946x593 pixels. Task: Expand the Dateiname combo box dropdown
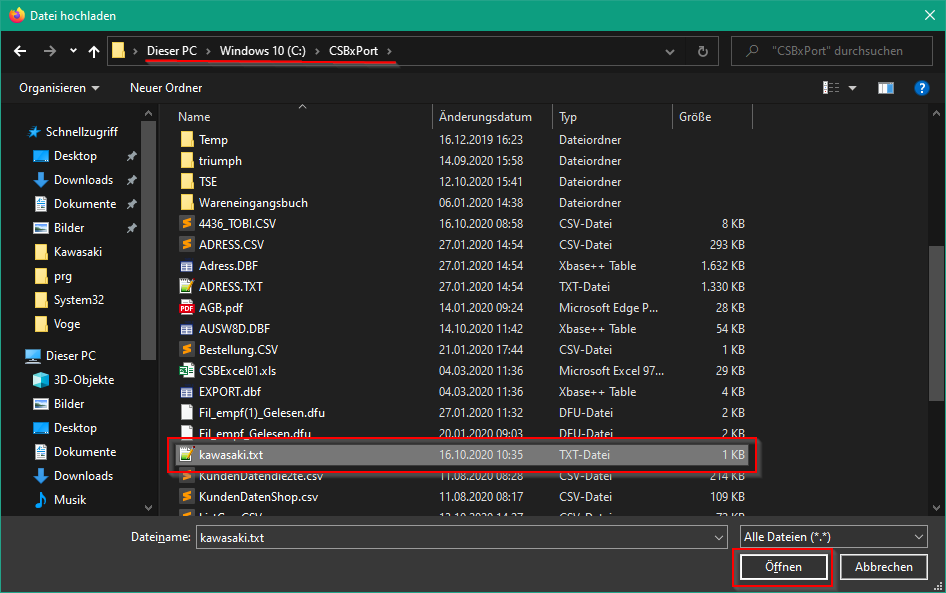(x=719, y=538)
